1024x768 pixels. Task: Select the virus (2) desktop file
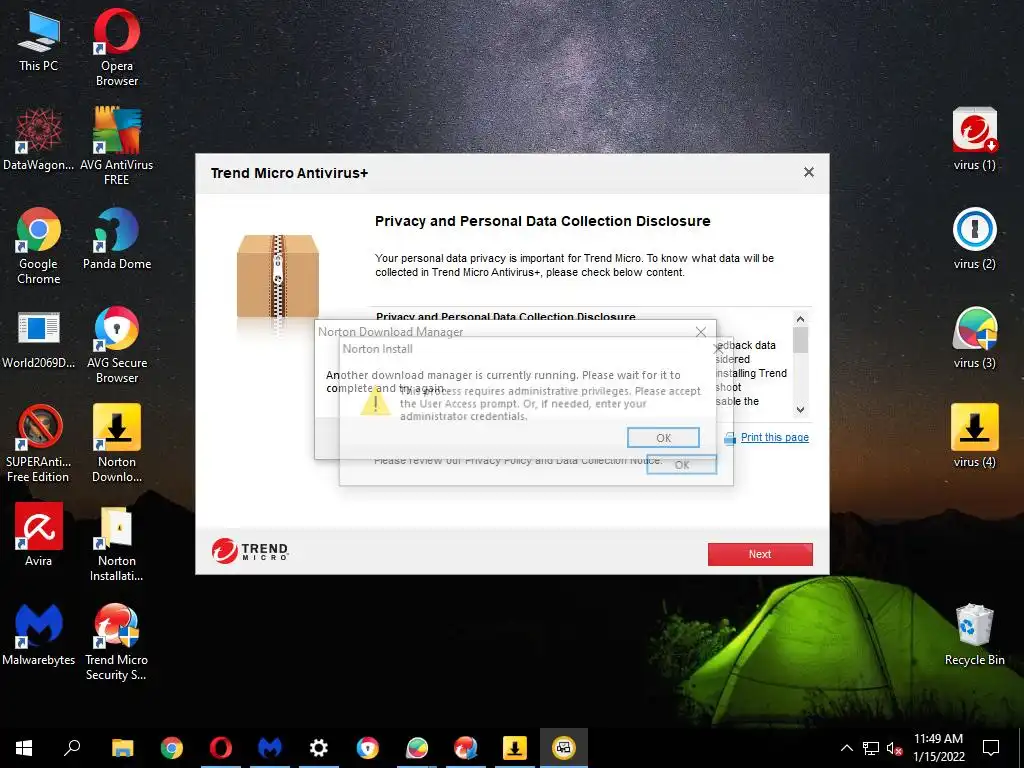[974, 239]
